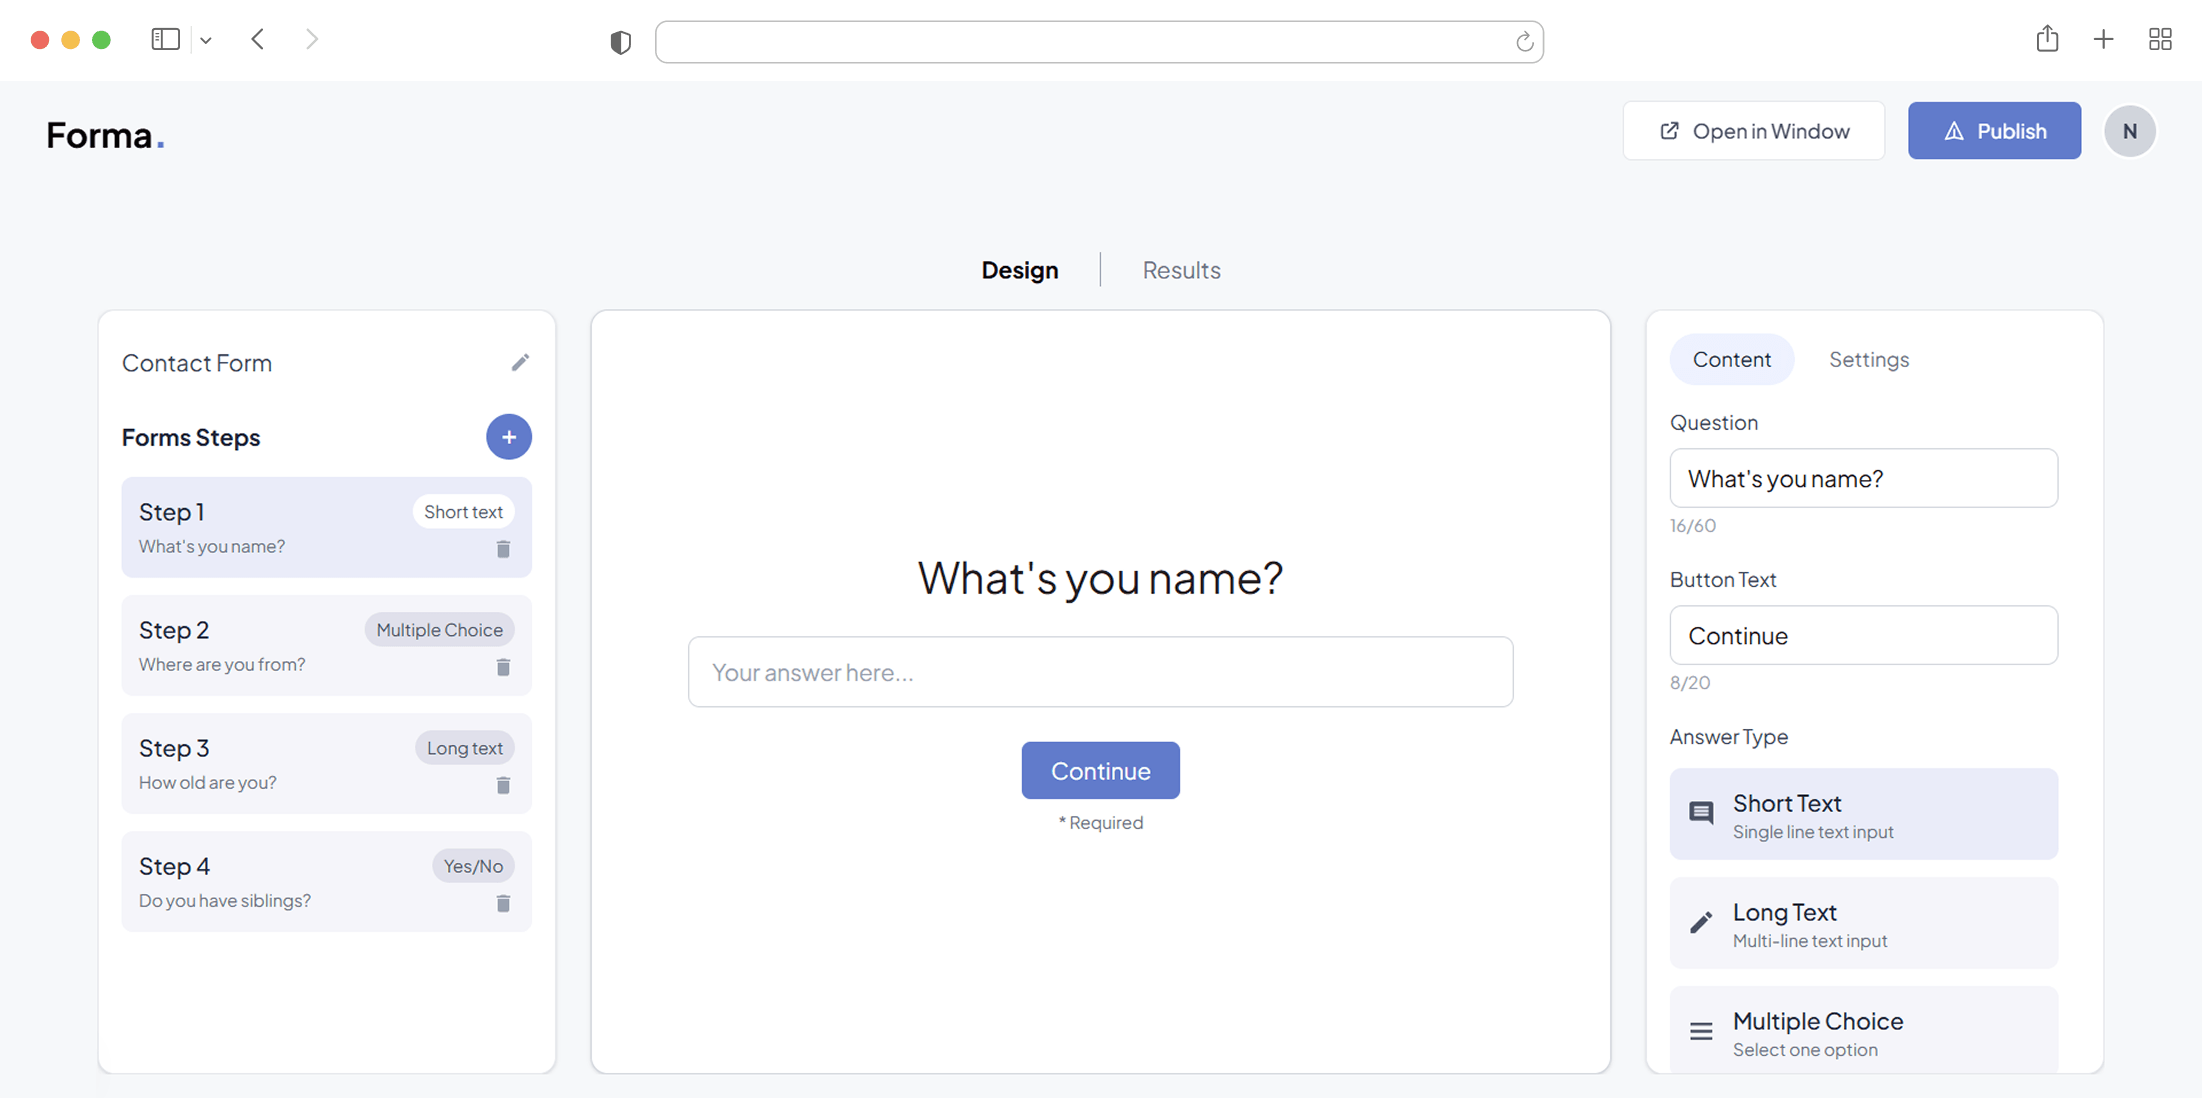Toggle the browser sidebar panel

165,39
